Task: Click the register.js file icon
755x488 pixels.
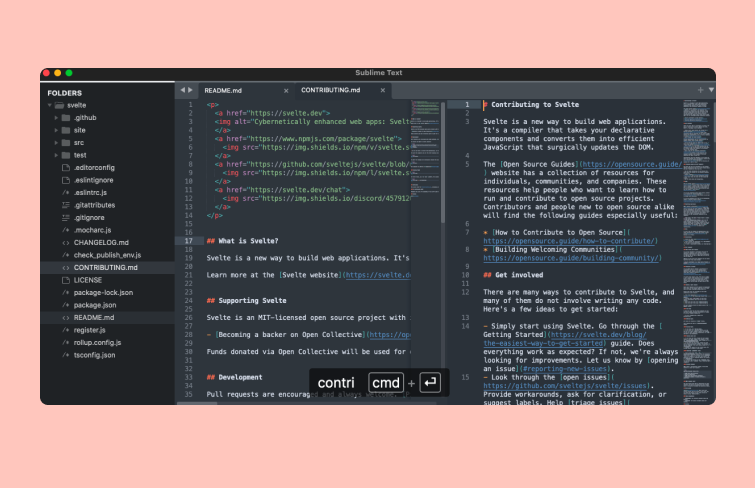Action: pyautogui.click(x=66, y=330)
